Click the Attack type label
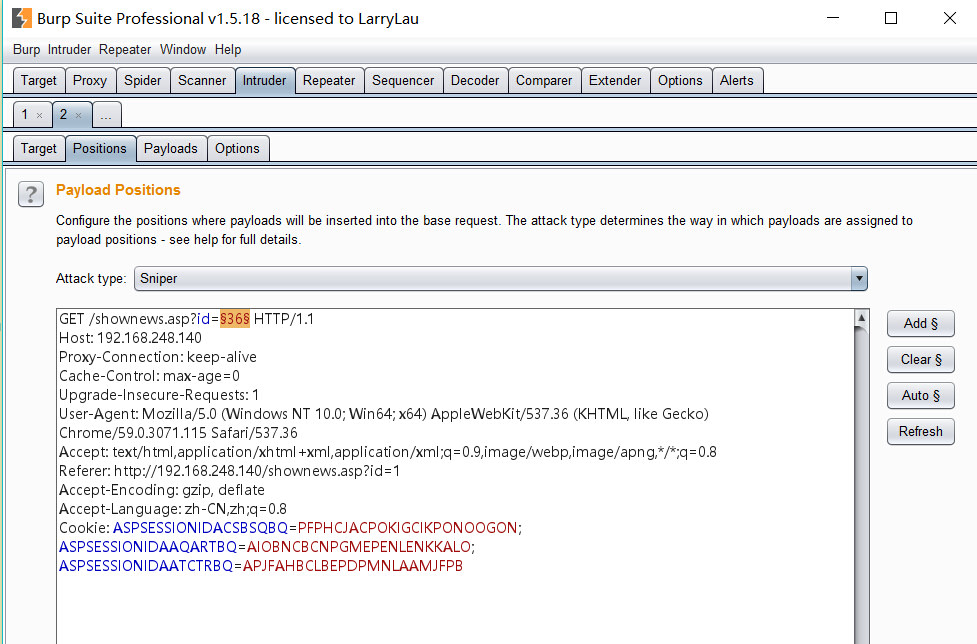The image size is (977, 644). click(x=91, y=278)
